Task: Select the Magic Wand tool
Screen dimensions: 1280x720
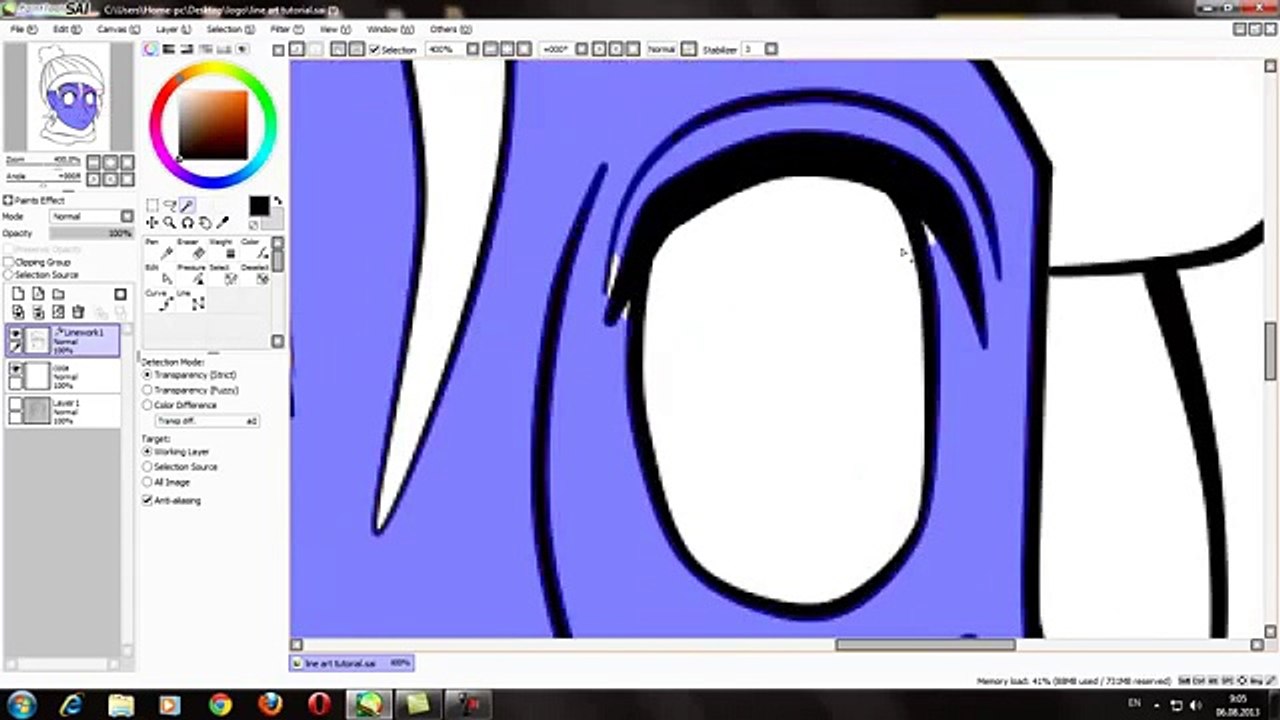Action: tap(187, 205)
